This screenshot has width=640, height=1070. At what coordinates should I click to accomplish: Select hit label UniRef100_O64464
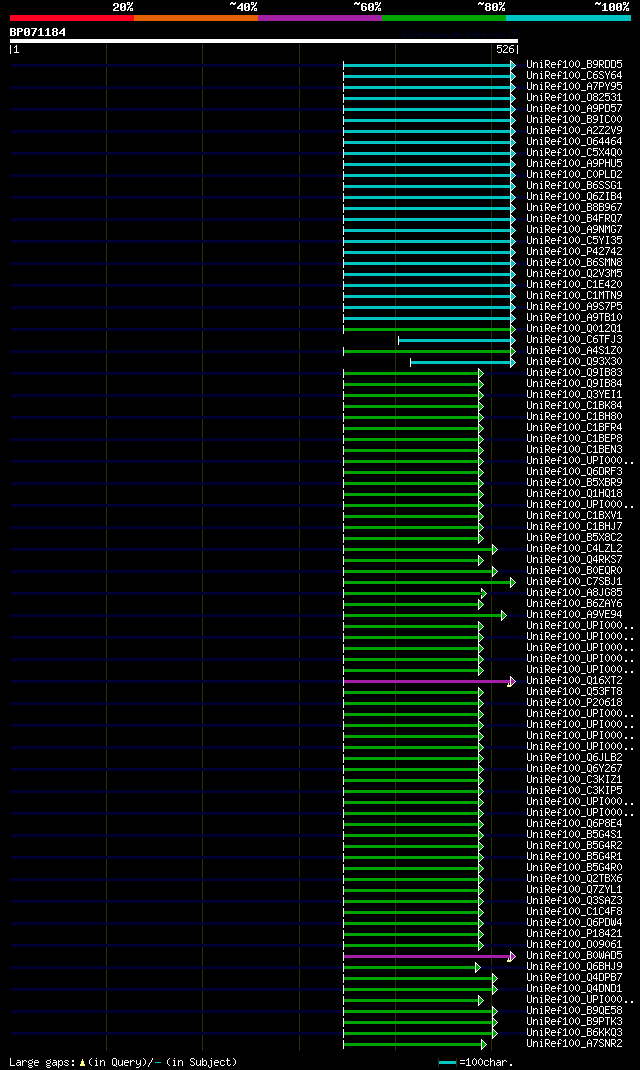[x=574, y=142]
